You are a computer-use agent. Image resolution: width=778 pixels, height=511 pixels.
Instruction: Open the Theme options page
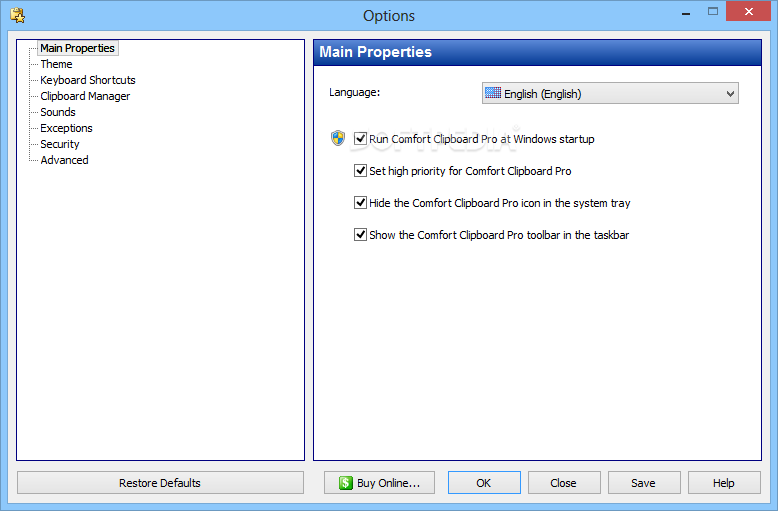pyautogui.click(x=56, y=64)
